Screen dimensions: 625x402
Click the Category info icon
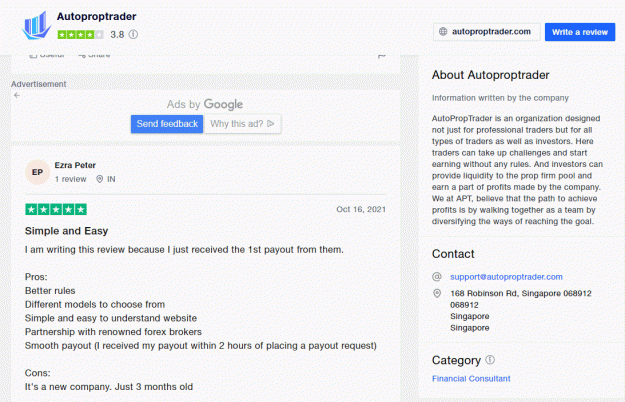[x=490, y=360]
